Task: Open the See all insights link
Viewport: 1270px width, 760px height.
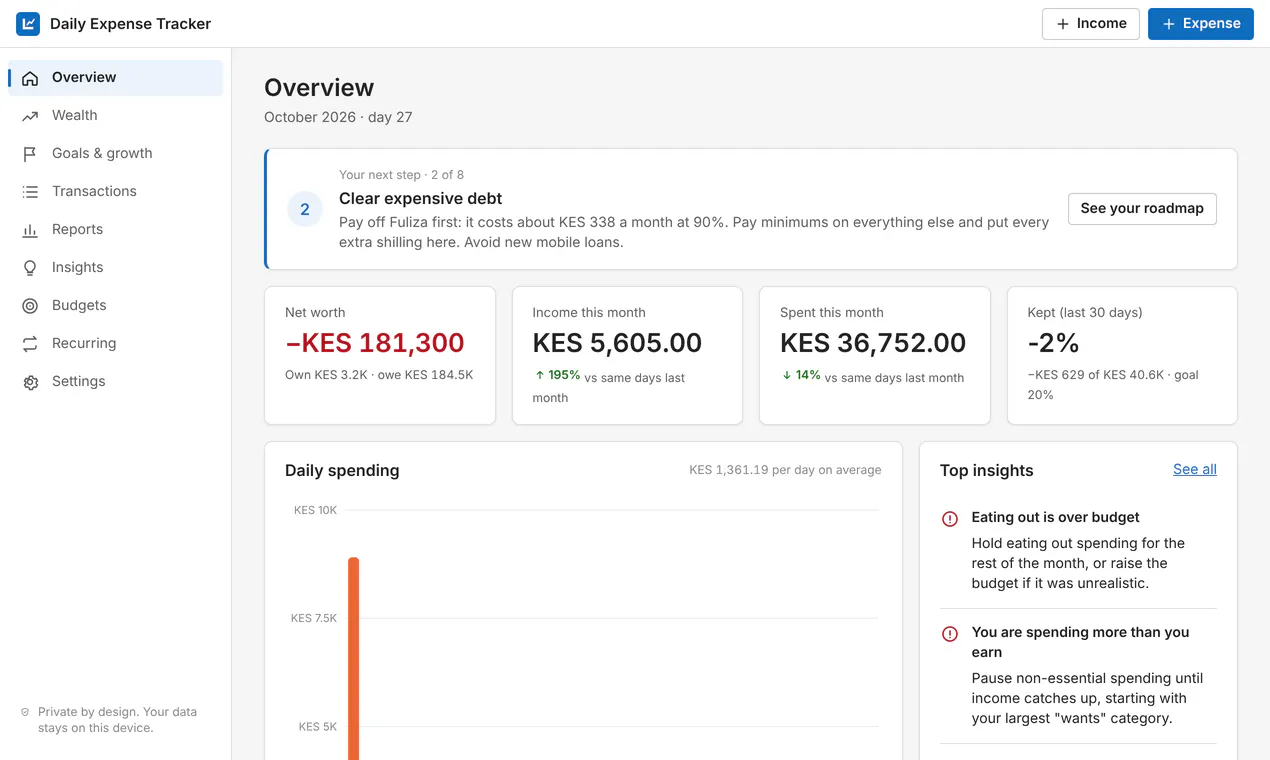Action: click(x=1195, y=470)
